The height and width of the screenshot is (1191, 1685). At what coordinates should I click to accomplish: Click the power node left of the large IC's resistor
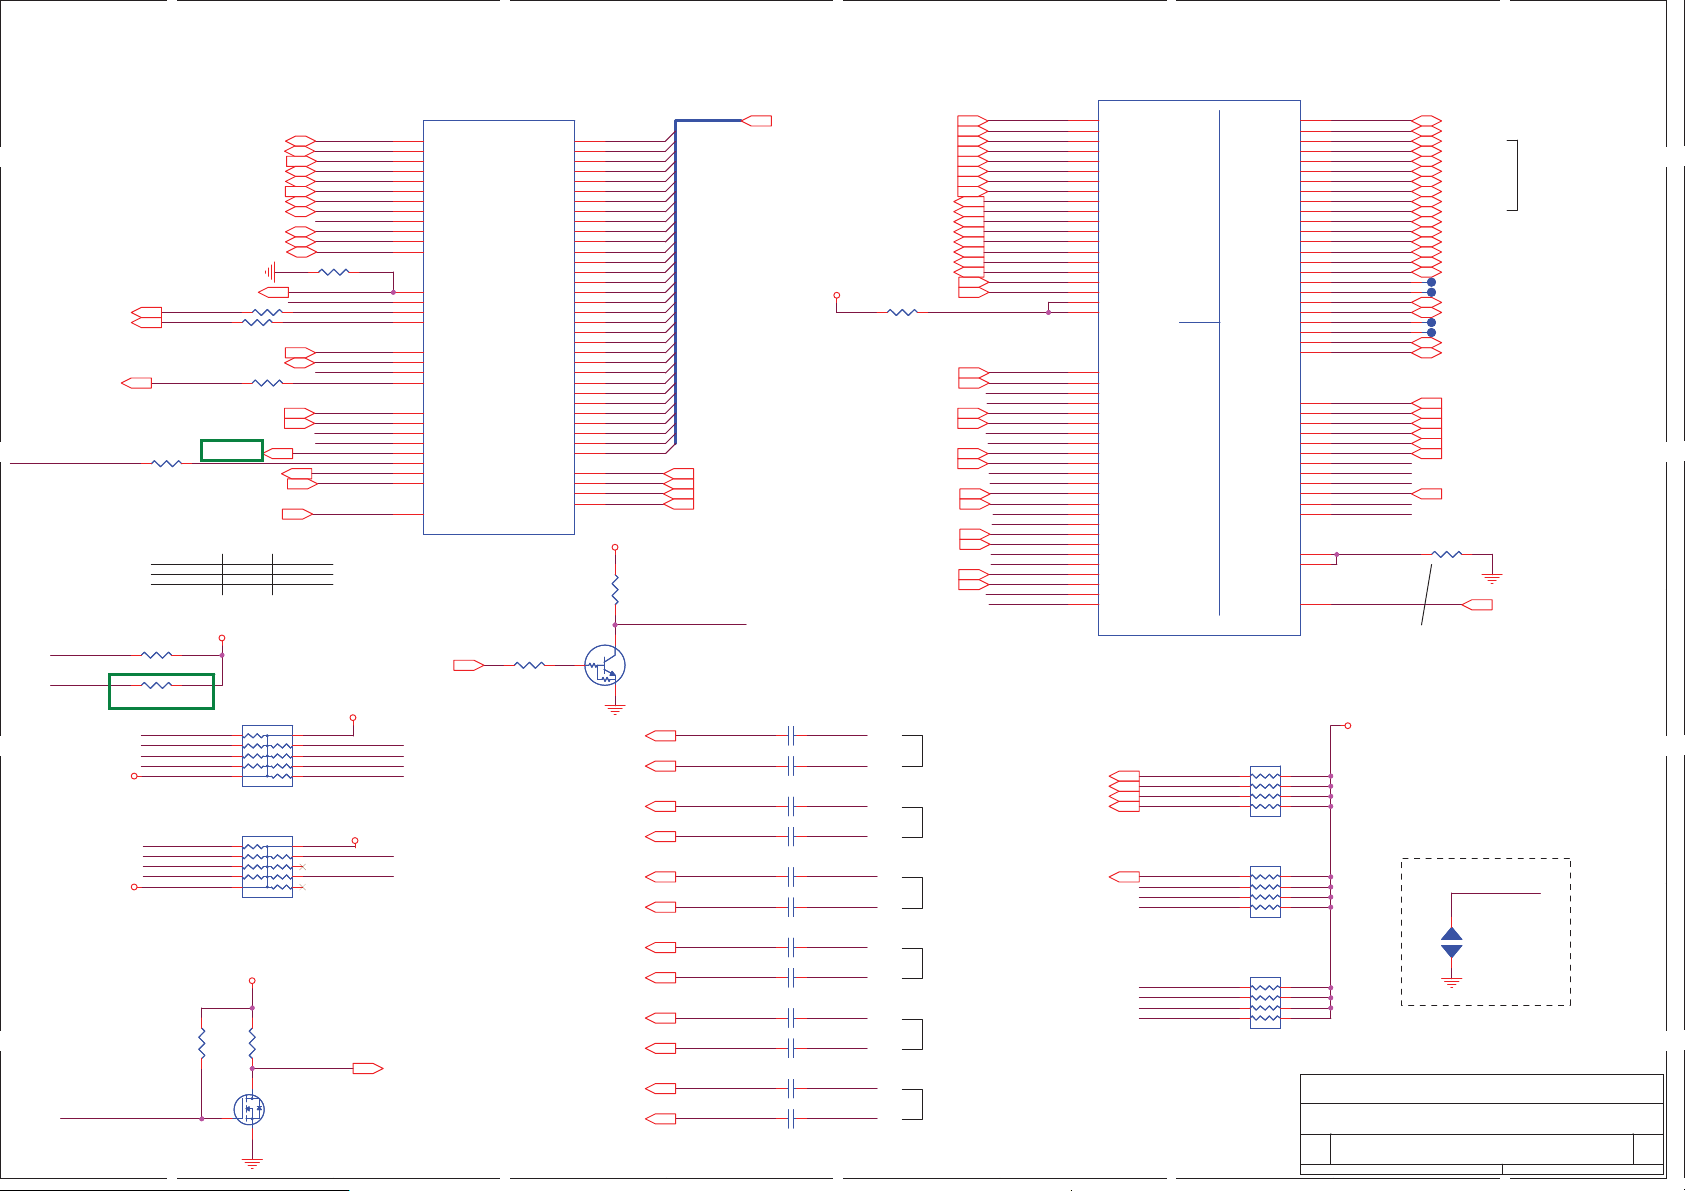tap(837, 296)
